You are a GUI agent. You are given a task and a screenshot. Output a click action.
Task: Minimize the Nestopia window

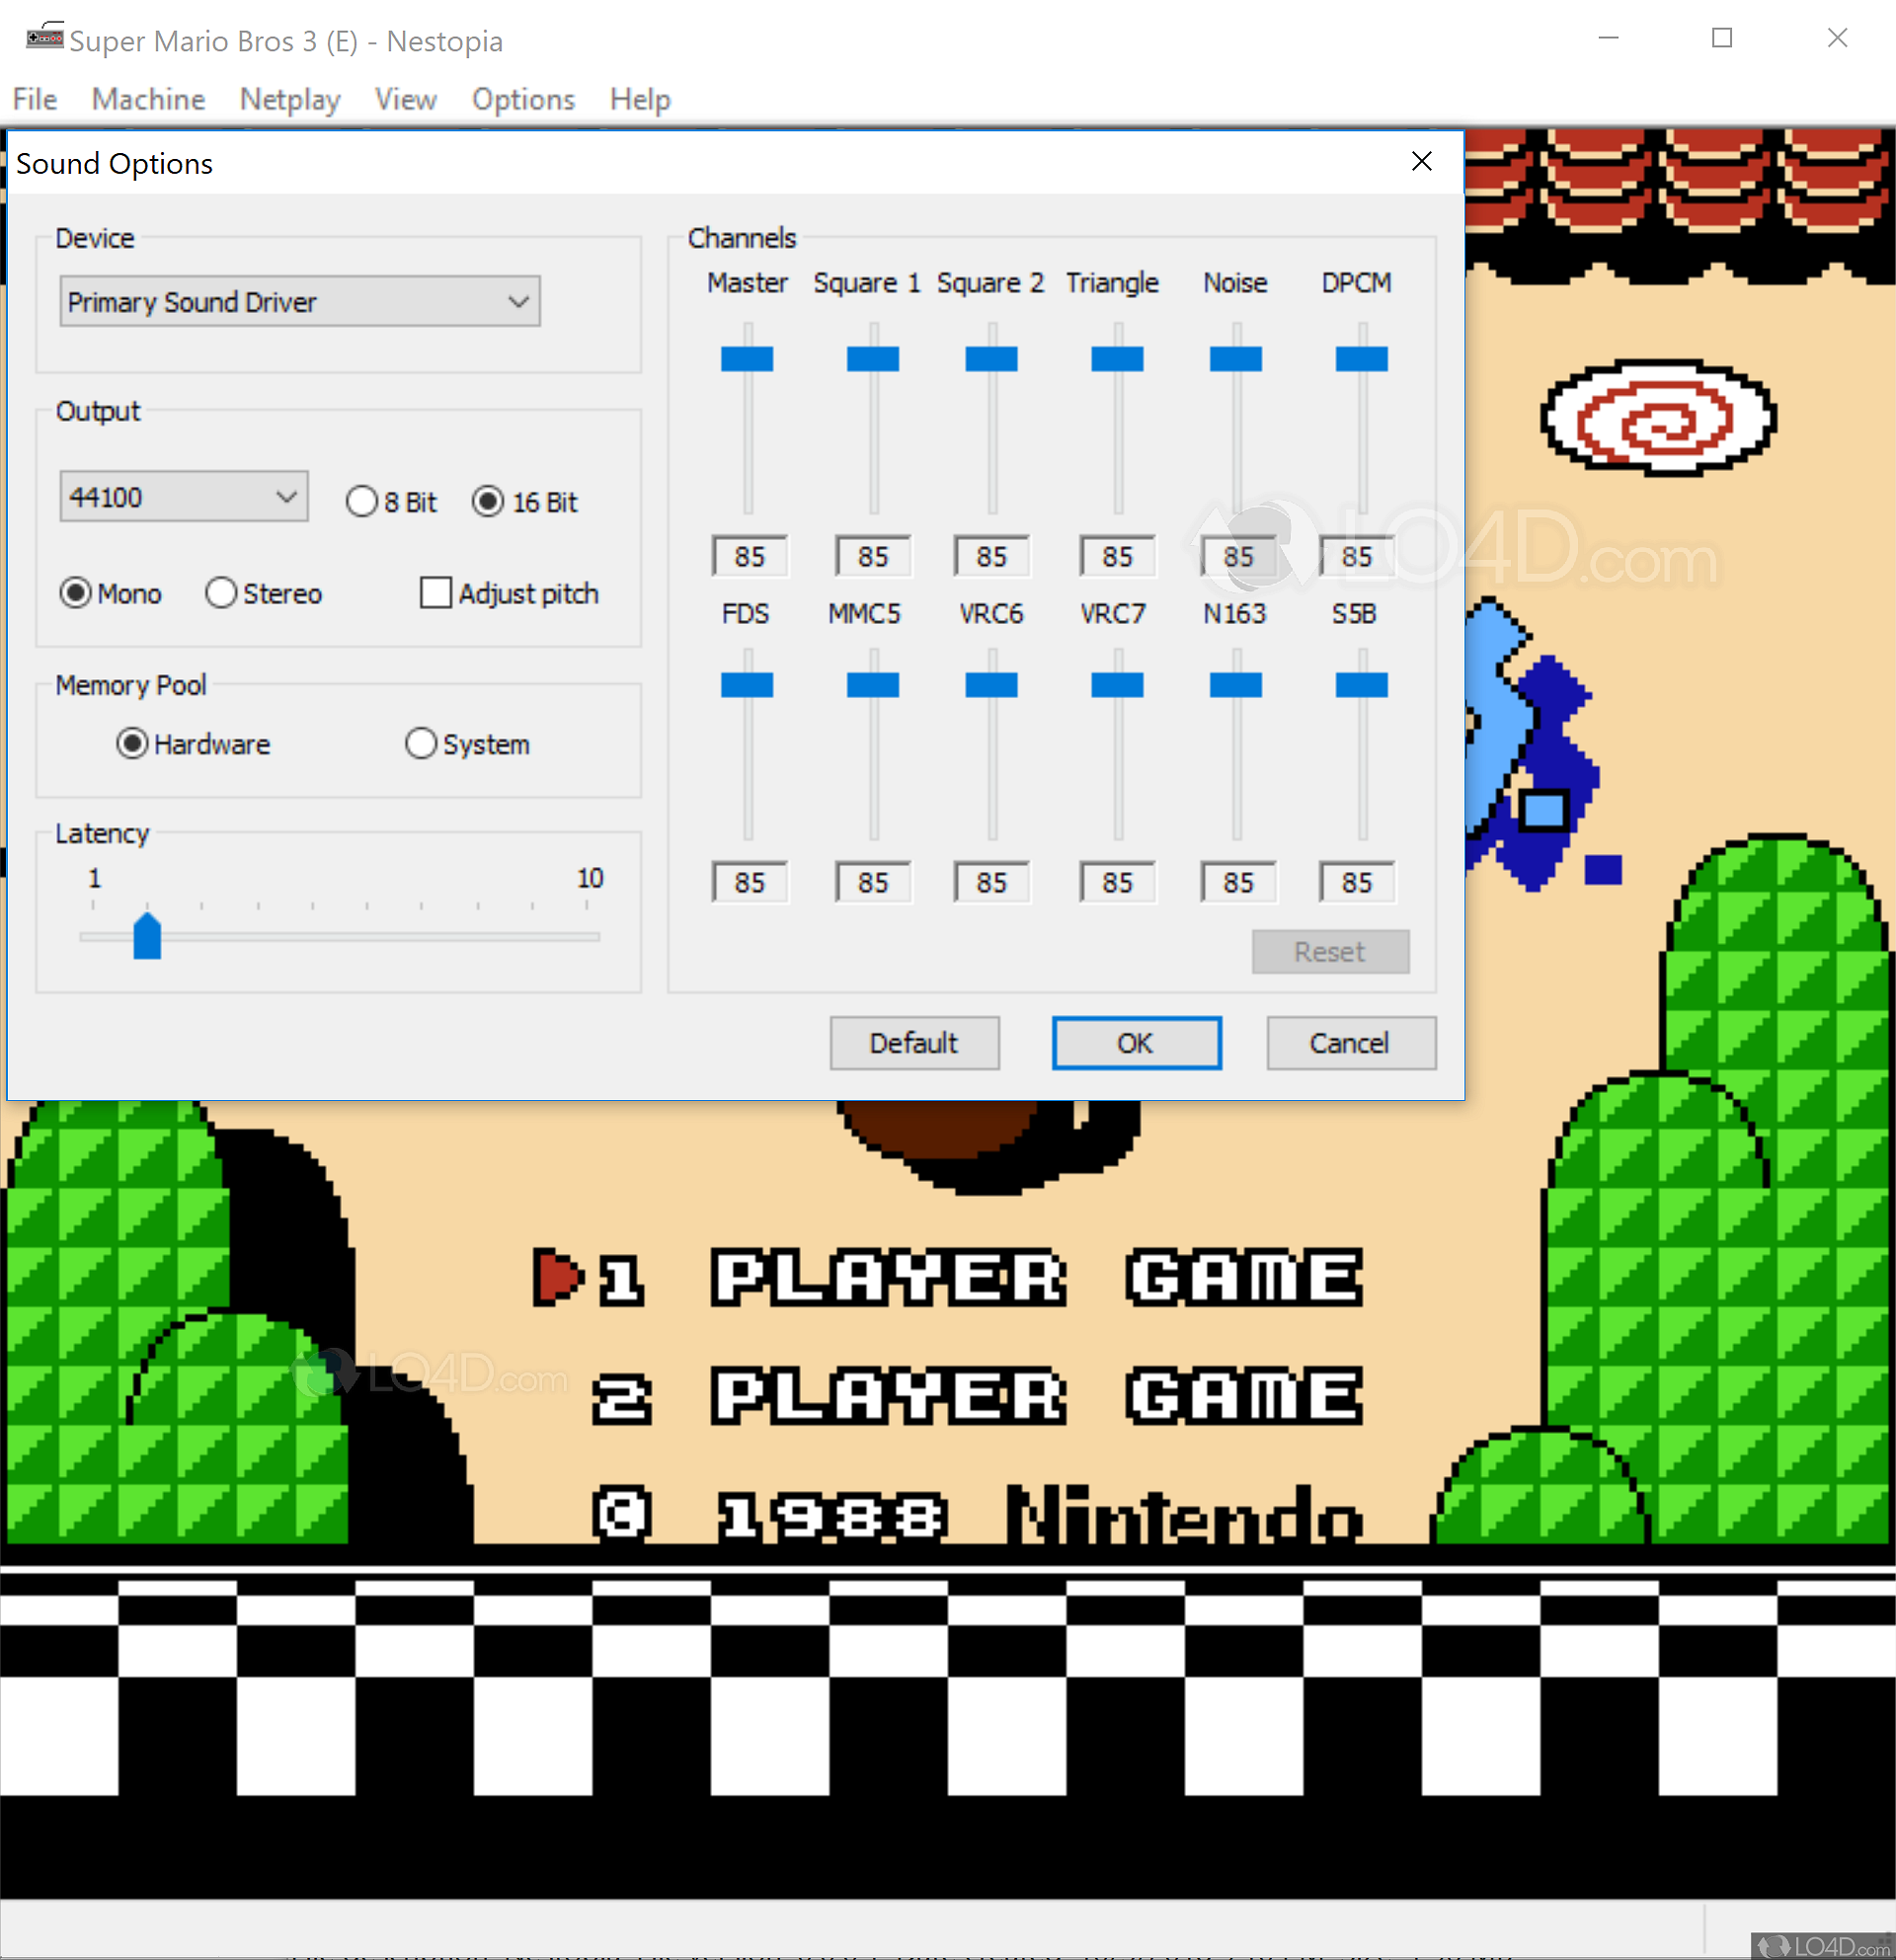(1608, 38)
